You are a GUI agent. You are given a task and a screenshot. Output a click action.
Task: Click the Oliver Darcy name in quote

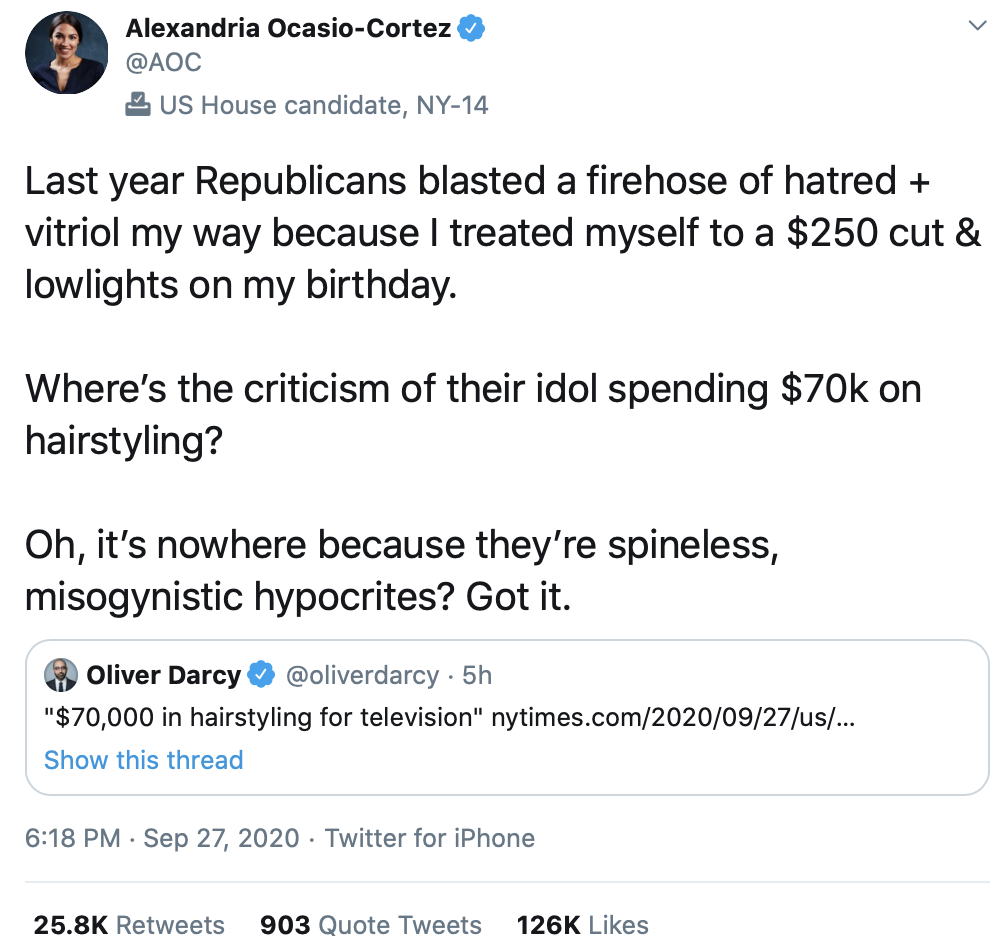tap(163, 676)
